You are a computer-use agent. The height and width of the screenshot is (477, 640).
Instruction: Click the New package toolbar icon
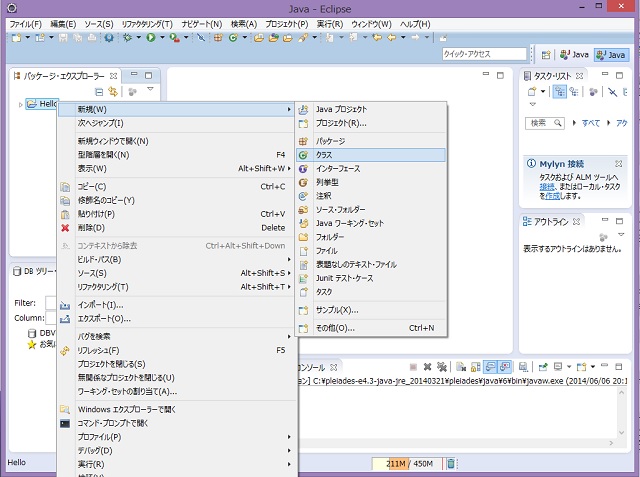[x=218, y=38]
